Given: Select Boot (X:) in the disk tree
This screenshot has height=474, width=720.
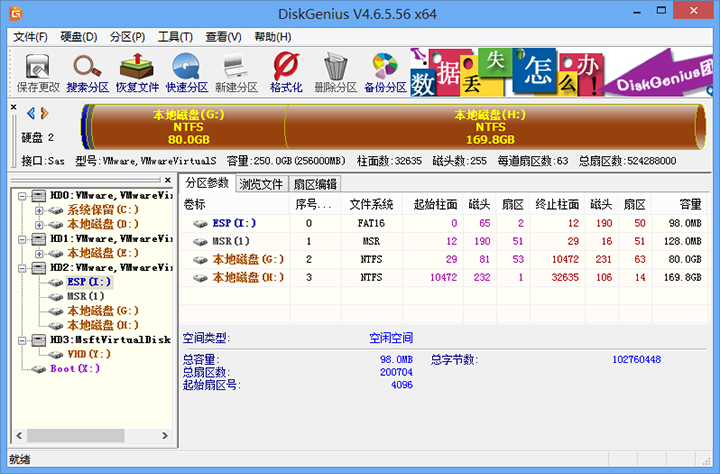Looking at the screenshot, I should point(75,369).
